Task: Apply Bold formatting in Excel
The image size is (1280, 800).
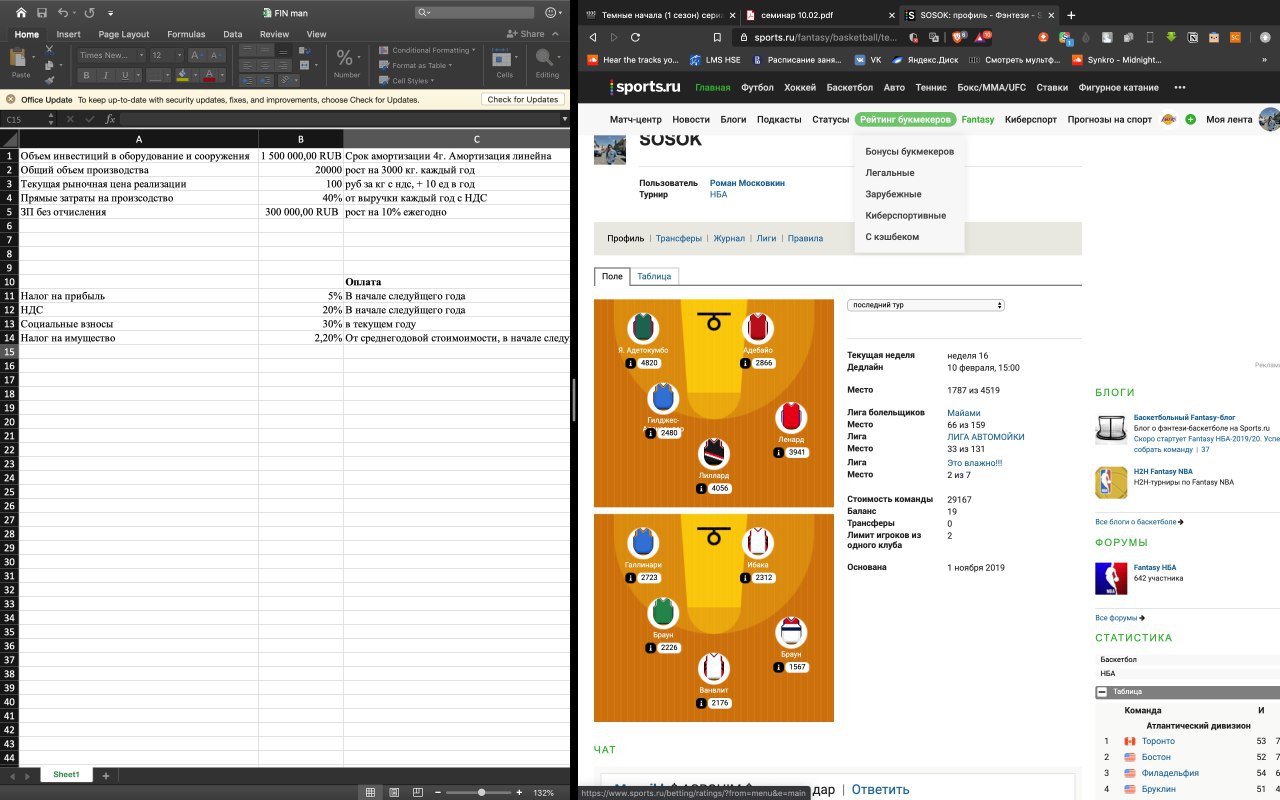Action: tap(86, 75)
